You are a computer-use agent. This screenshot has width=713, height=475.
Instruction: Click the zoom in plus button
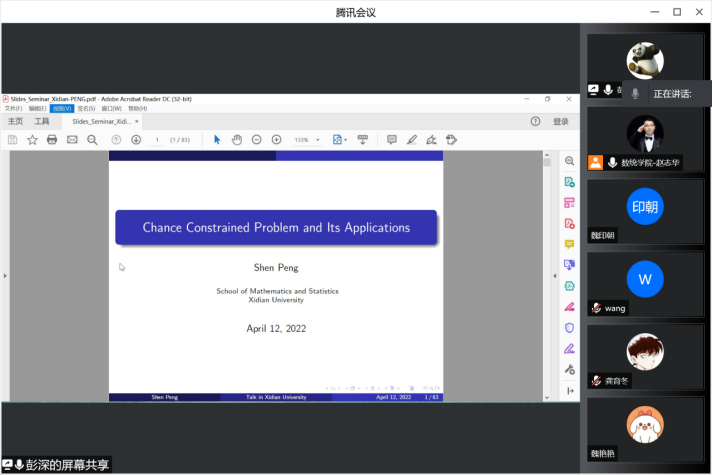[276, 140]
